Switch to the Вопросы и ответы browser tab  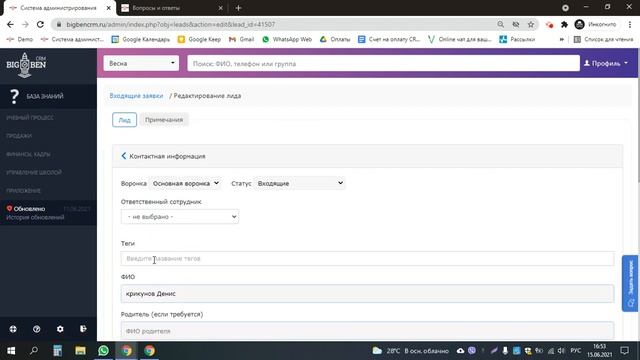pos(171,8)
